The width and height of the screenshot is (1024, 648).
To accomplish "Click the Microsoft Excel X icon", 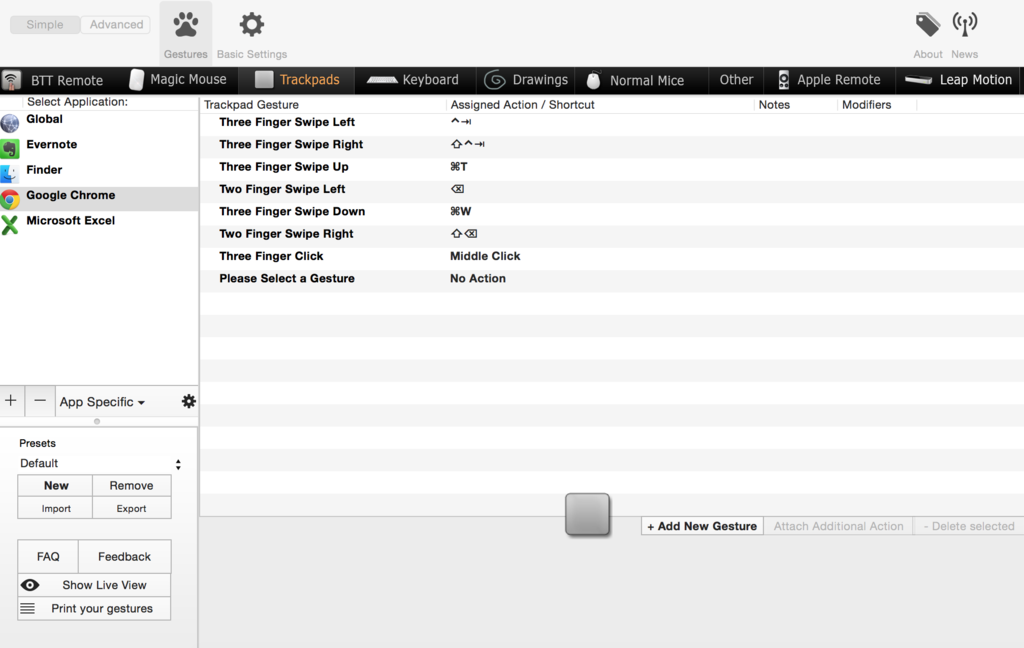I will point(10,225).
